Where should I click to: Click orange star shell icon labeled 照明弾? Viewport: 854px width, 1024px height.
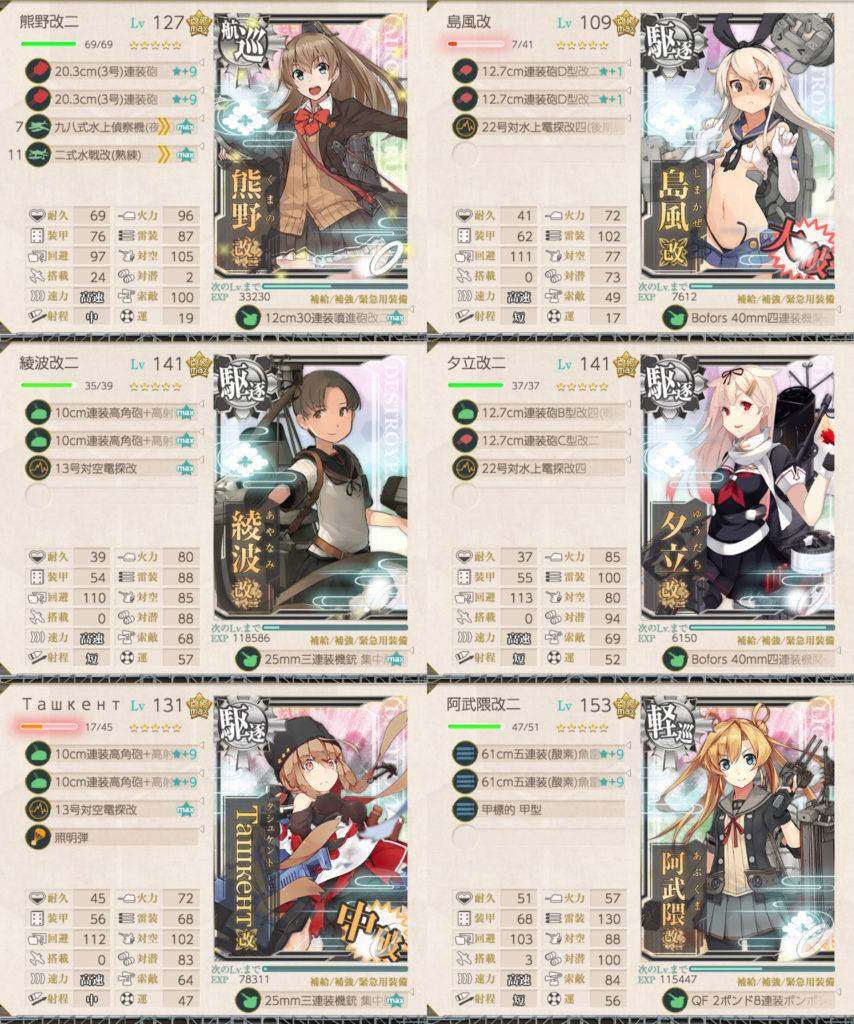point(38,837)
